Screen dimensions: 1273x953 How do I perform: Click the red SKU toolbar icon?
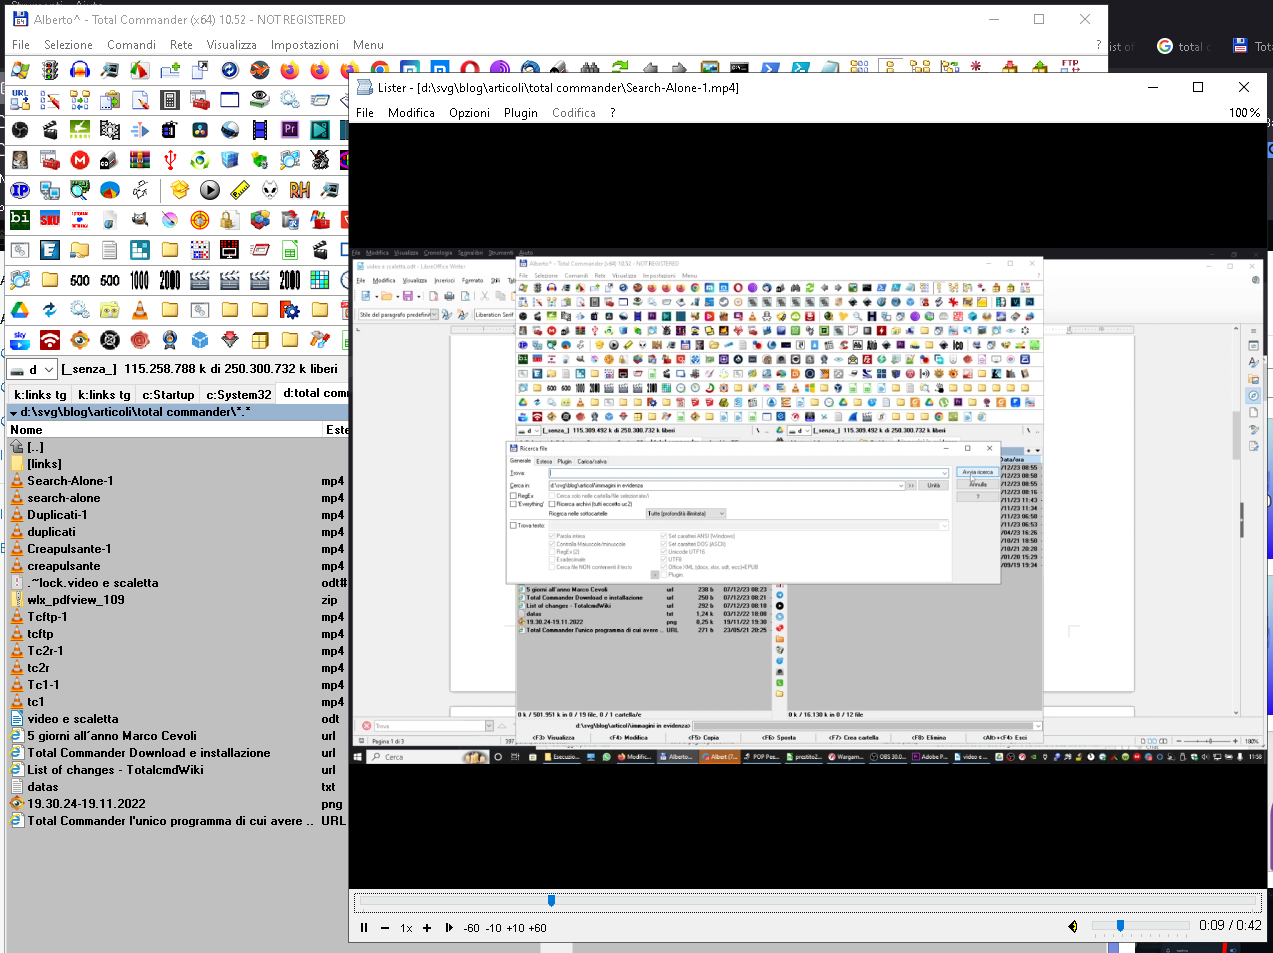pos(50,220)
